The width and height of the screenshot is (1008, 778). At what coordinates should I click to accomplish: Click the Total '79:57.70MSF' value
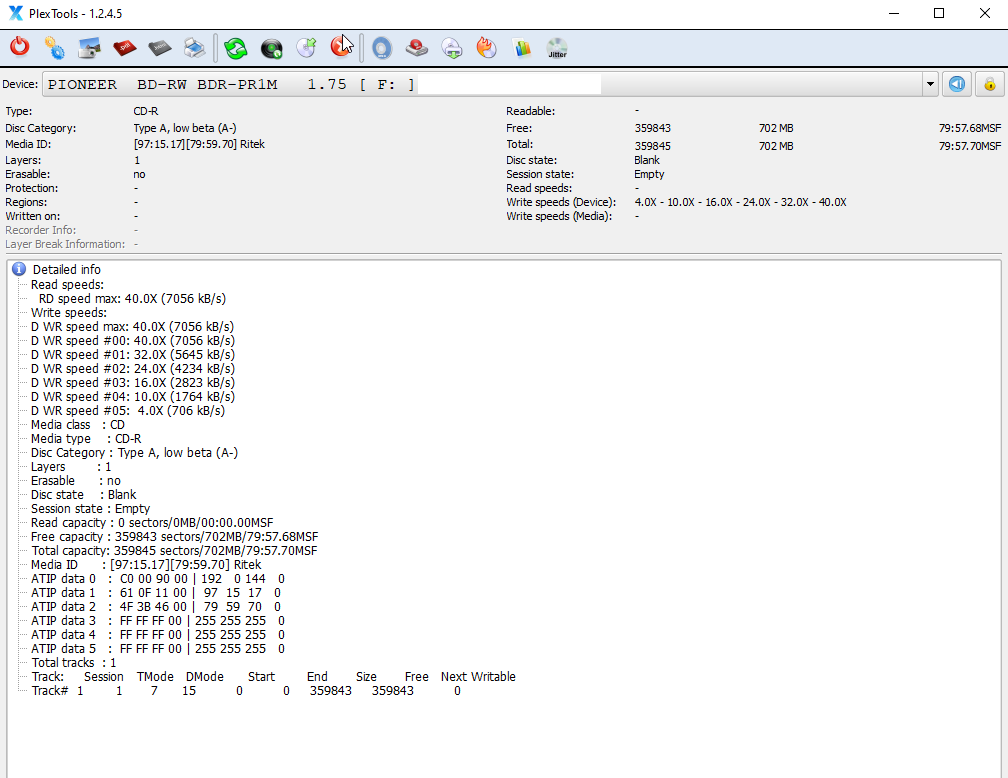tap(969, 146)
